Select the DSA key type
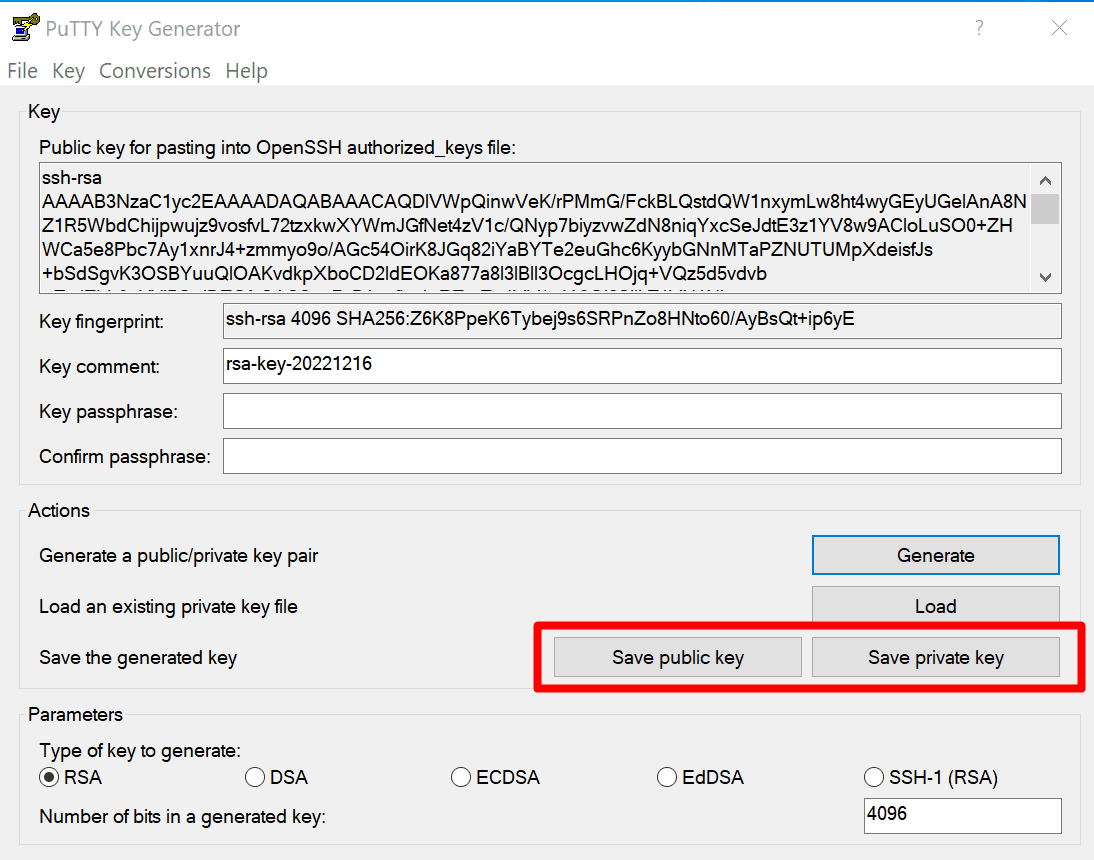 [255, 777]
